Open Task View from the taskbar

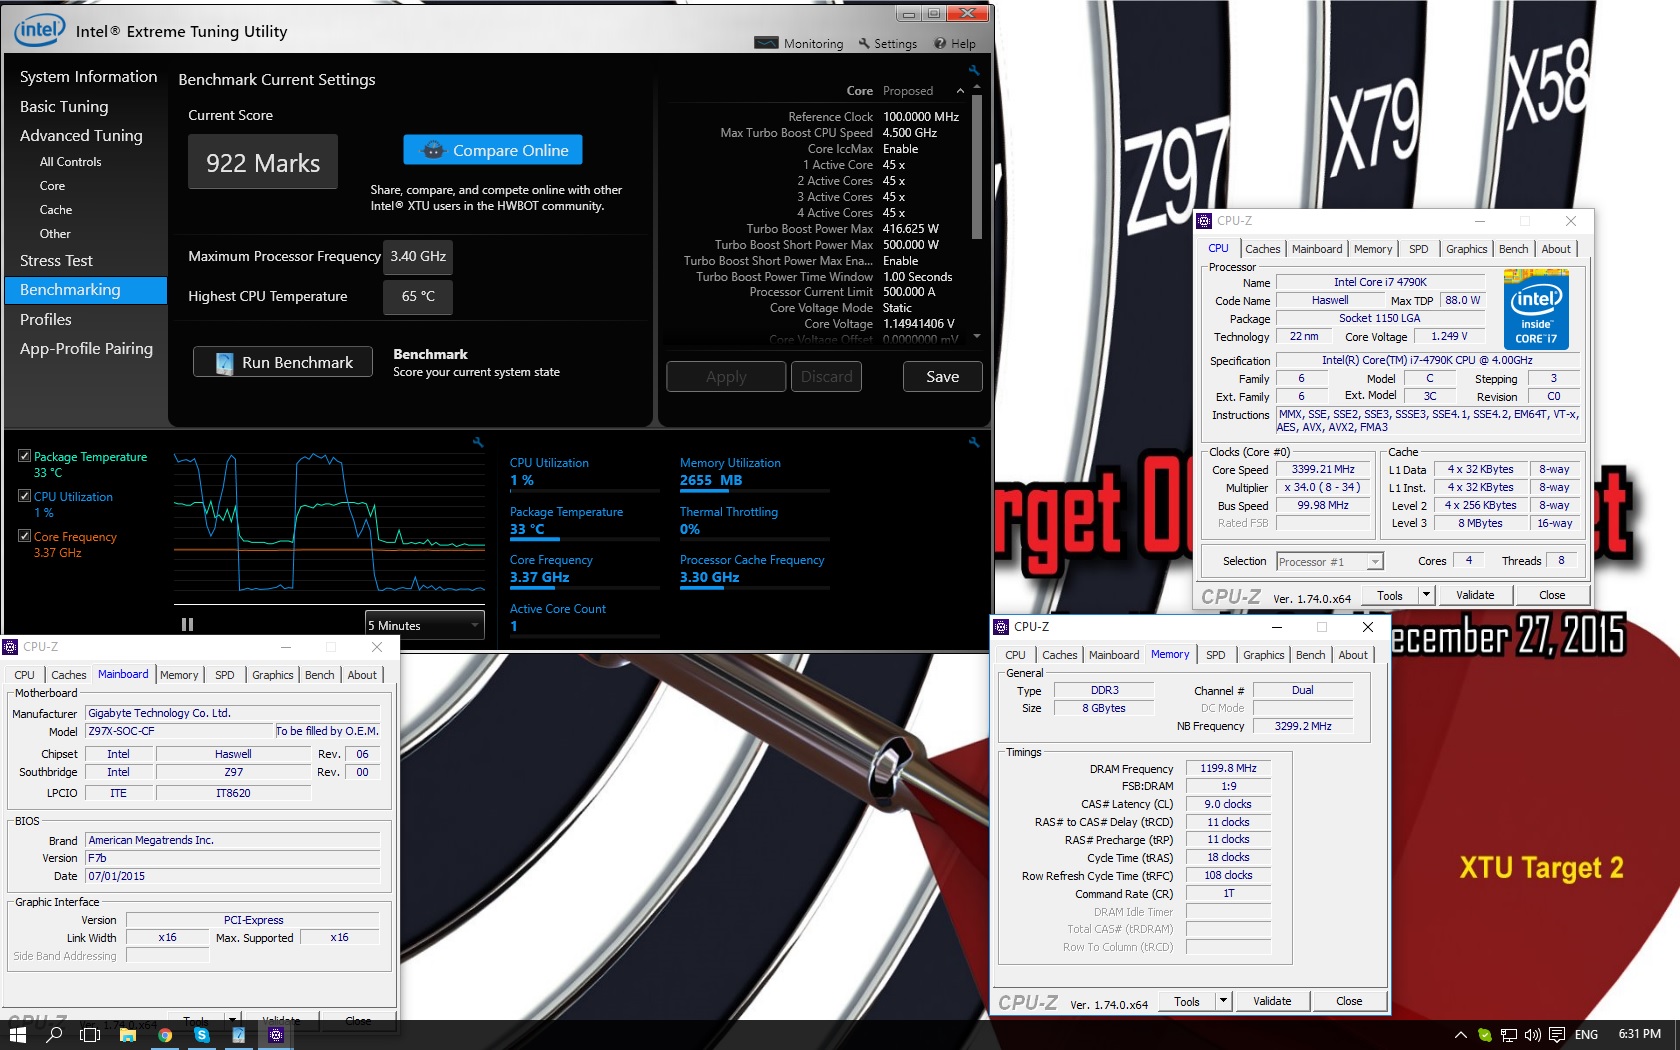pos(90,1035)
